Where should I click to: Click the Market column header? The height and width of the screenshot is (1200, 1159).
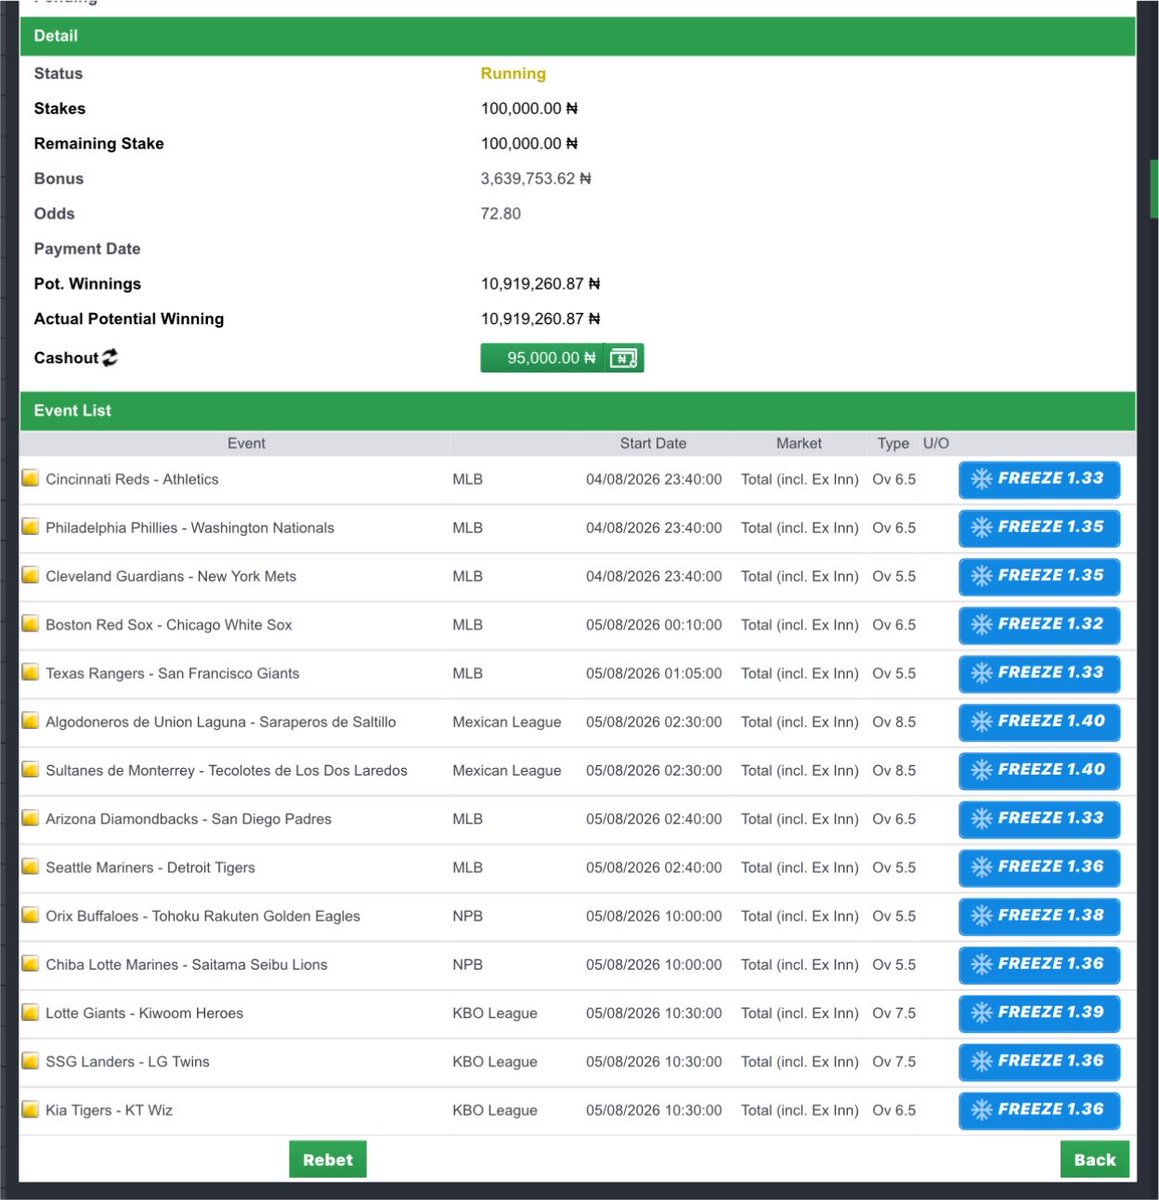799,443
